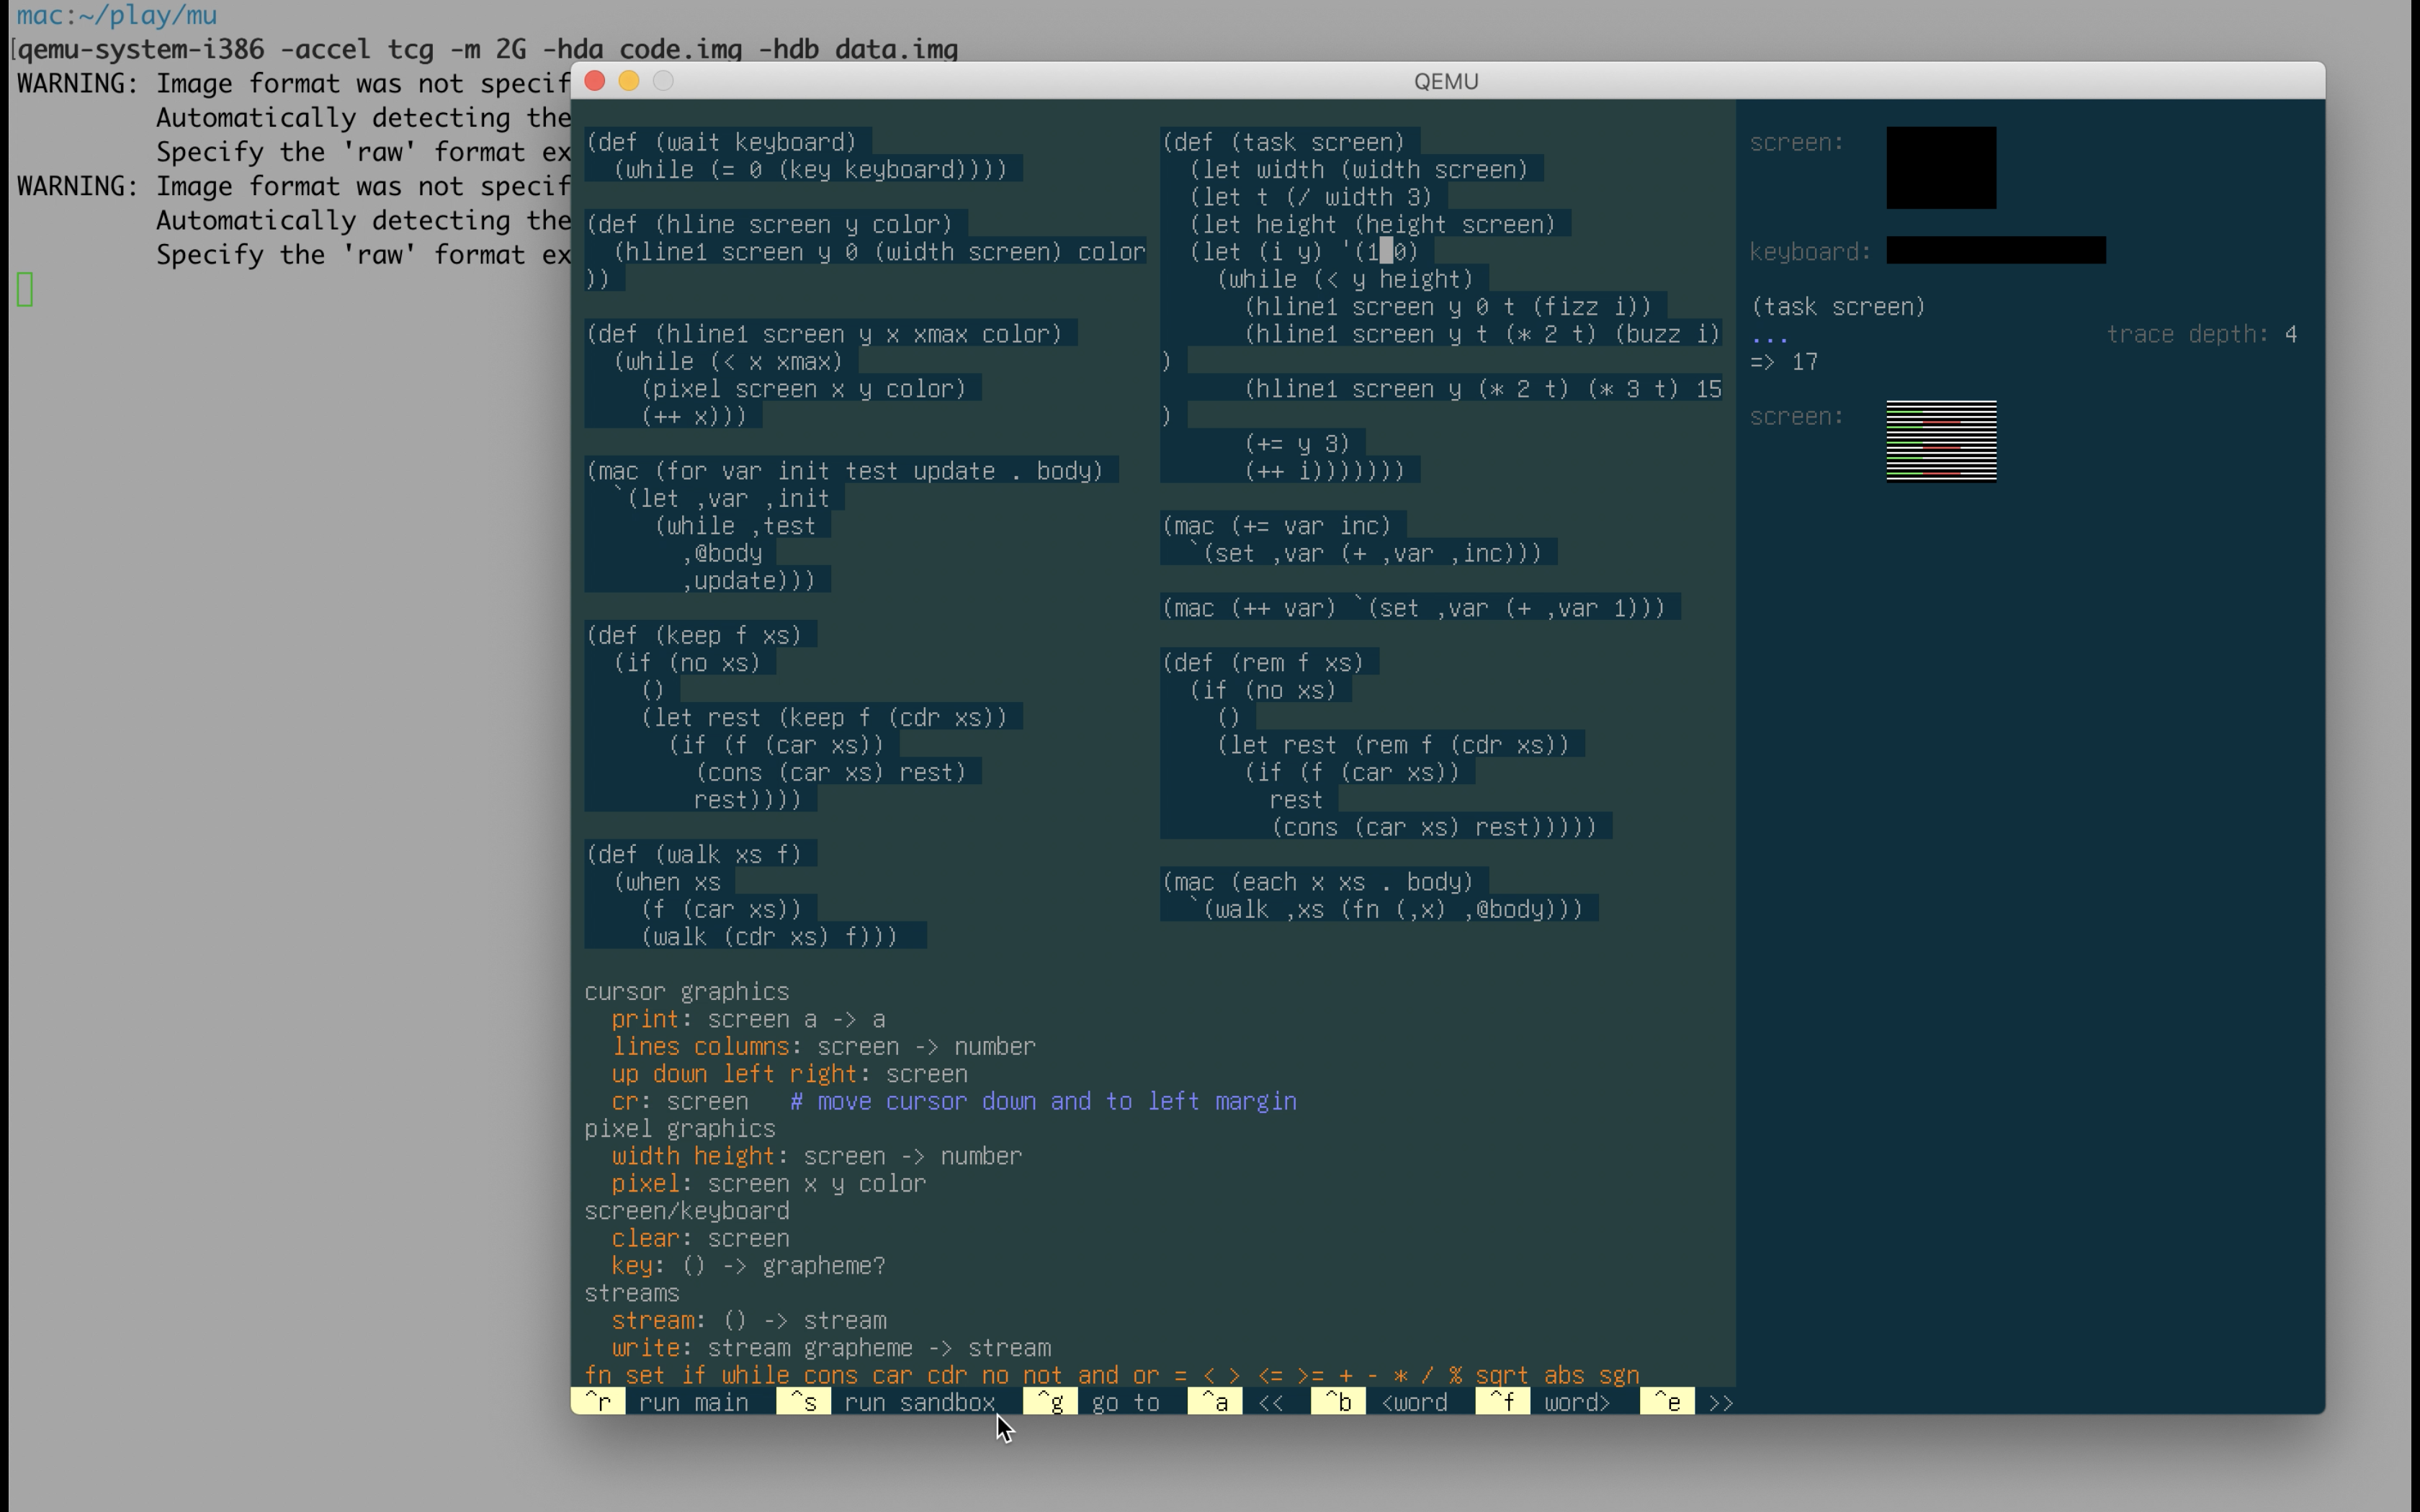
Task: Click the ^f word> icon
Action: (1502, 1403)
